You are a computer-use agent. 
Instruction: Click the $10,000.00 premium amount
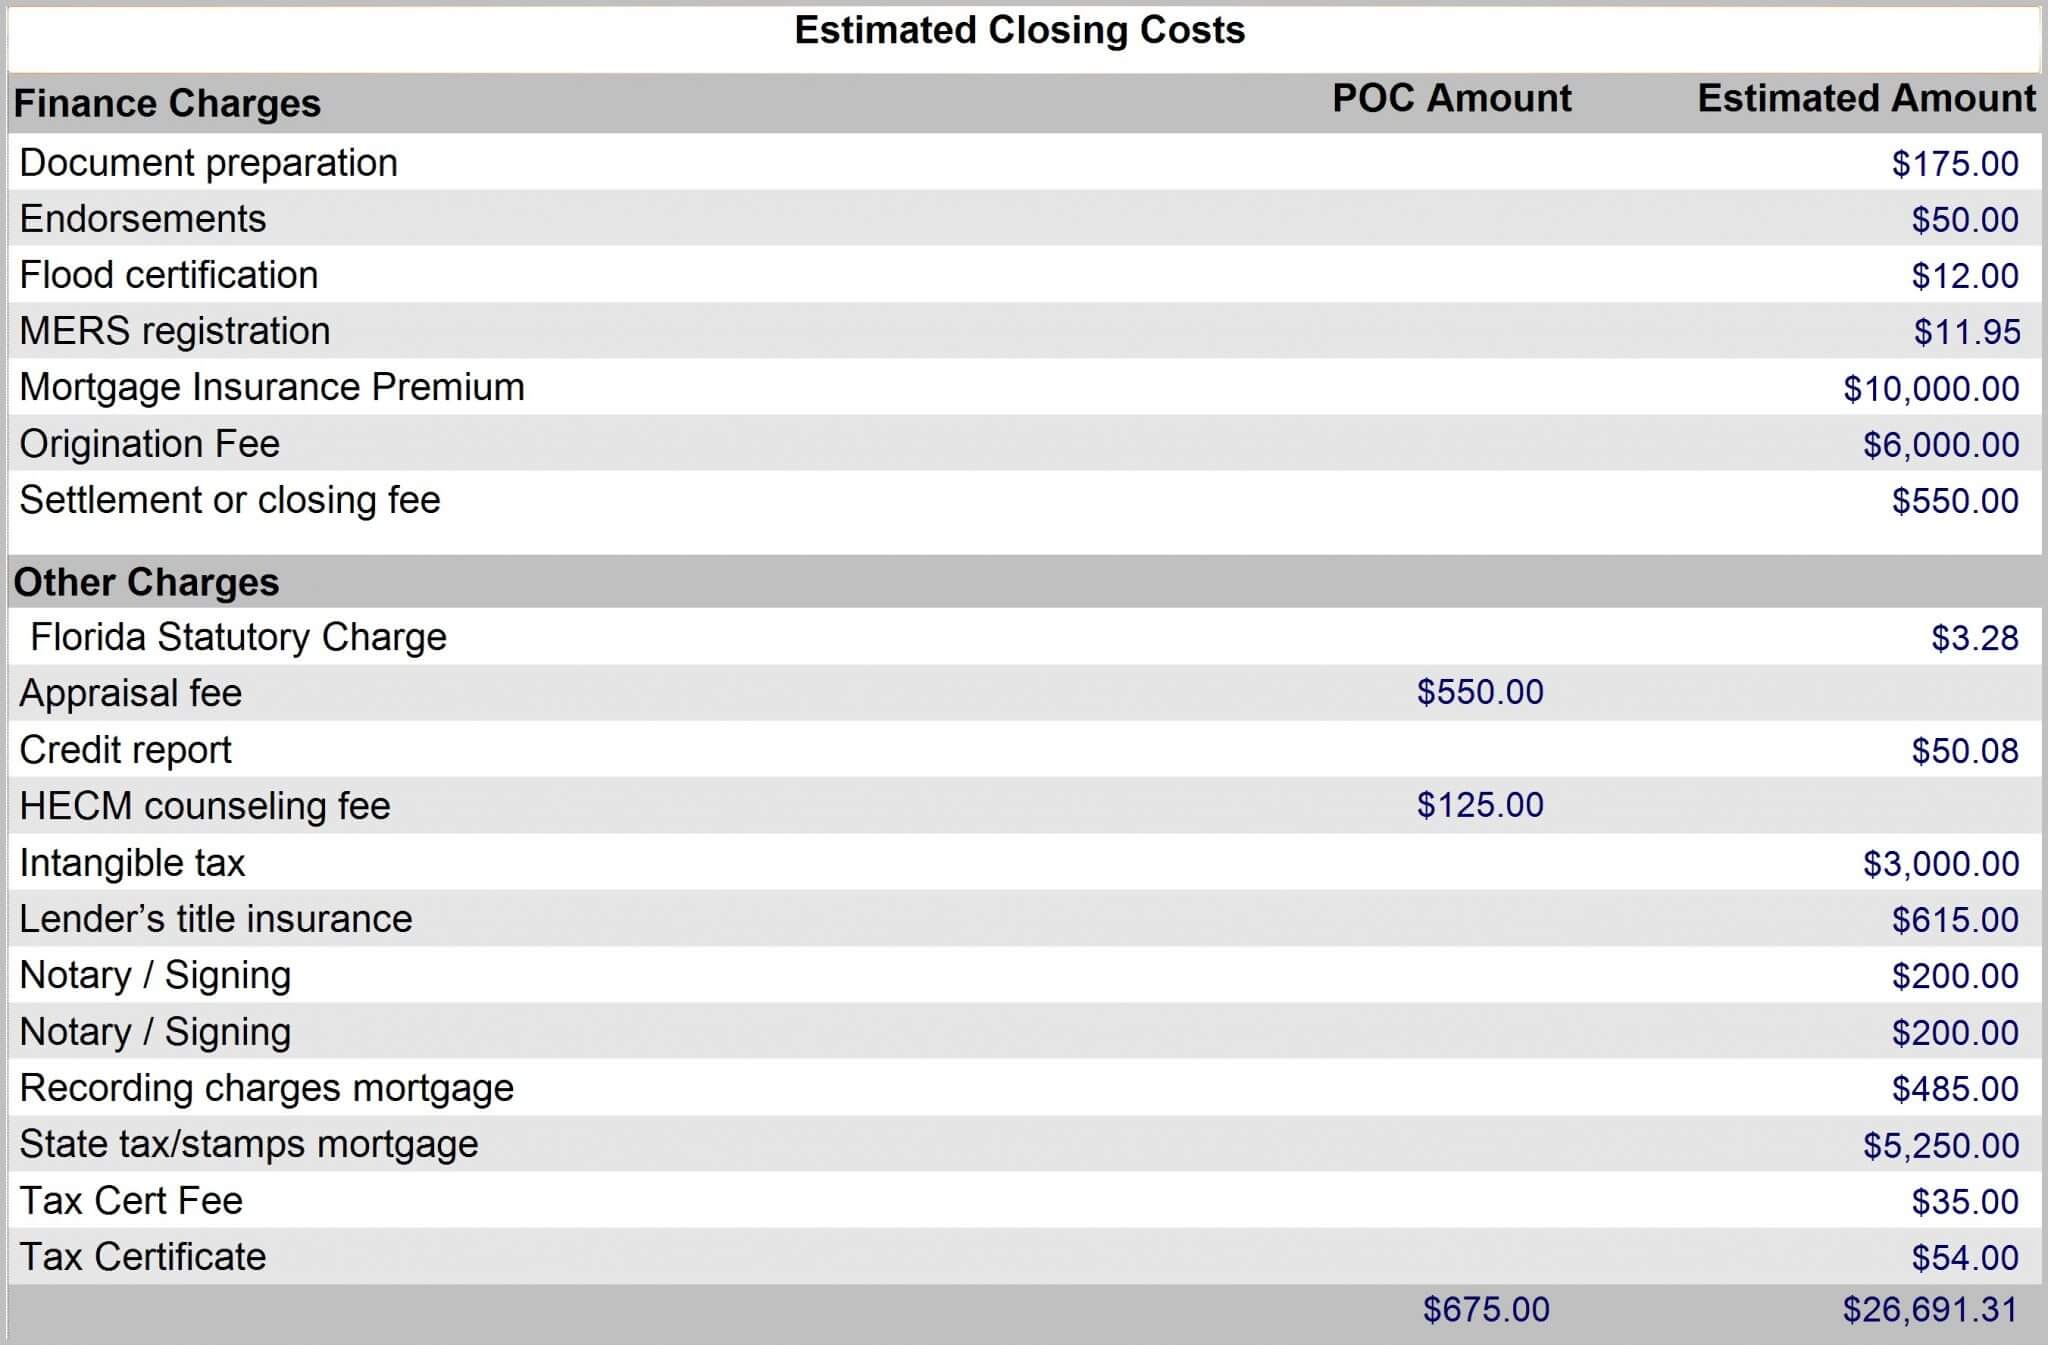point(1931,389)
